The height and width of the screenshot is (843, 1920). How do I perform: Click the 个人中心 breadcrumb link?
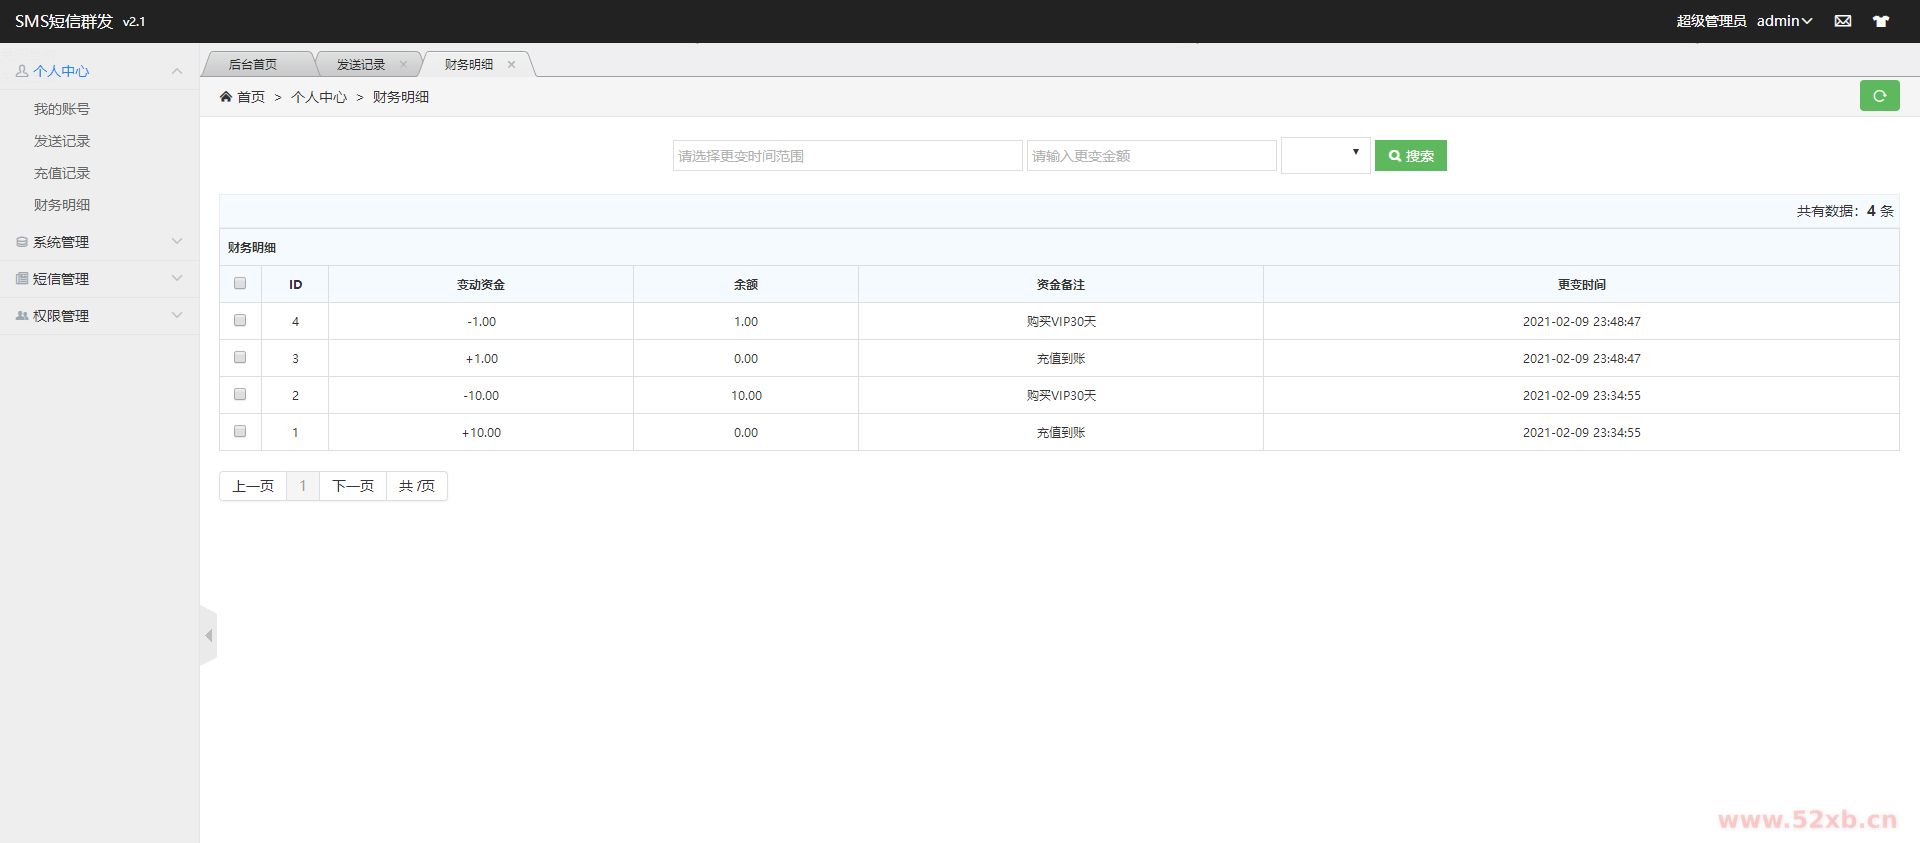[319, 97]
